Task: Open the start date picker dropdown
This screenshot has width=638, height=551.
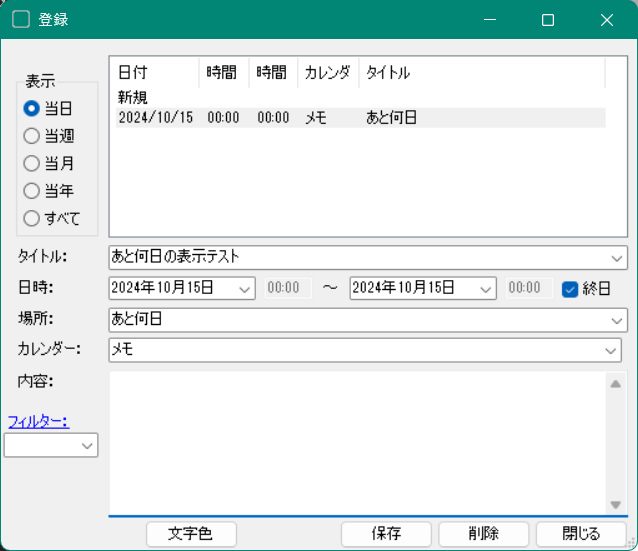Action: [245, 289]
